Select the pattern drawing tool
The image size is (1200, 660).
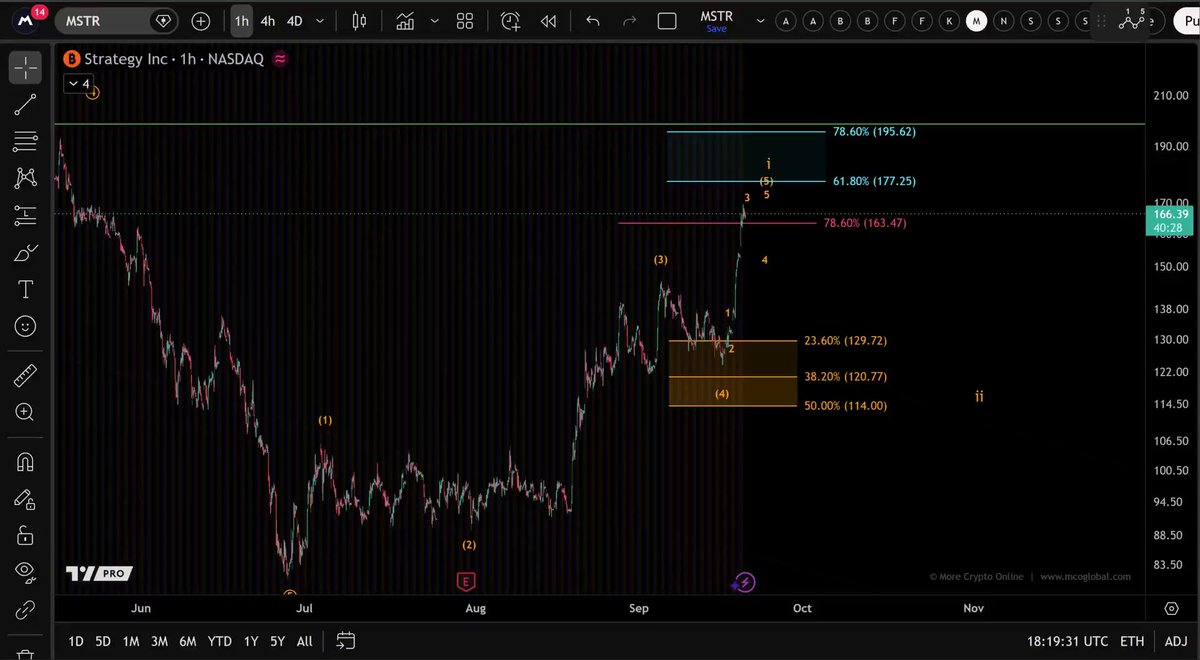(25, 178)
